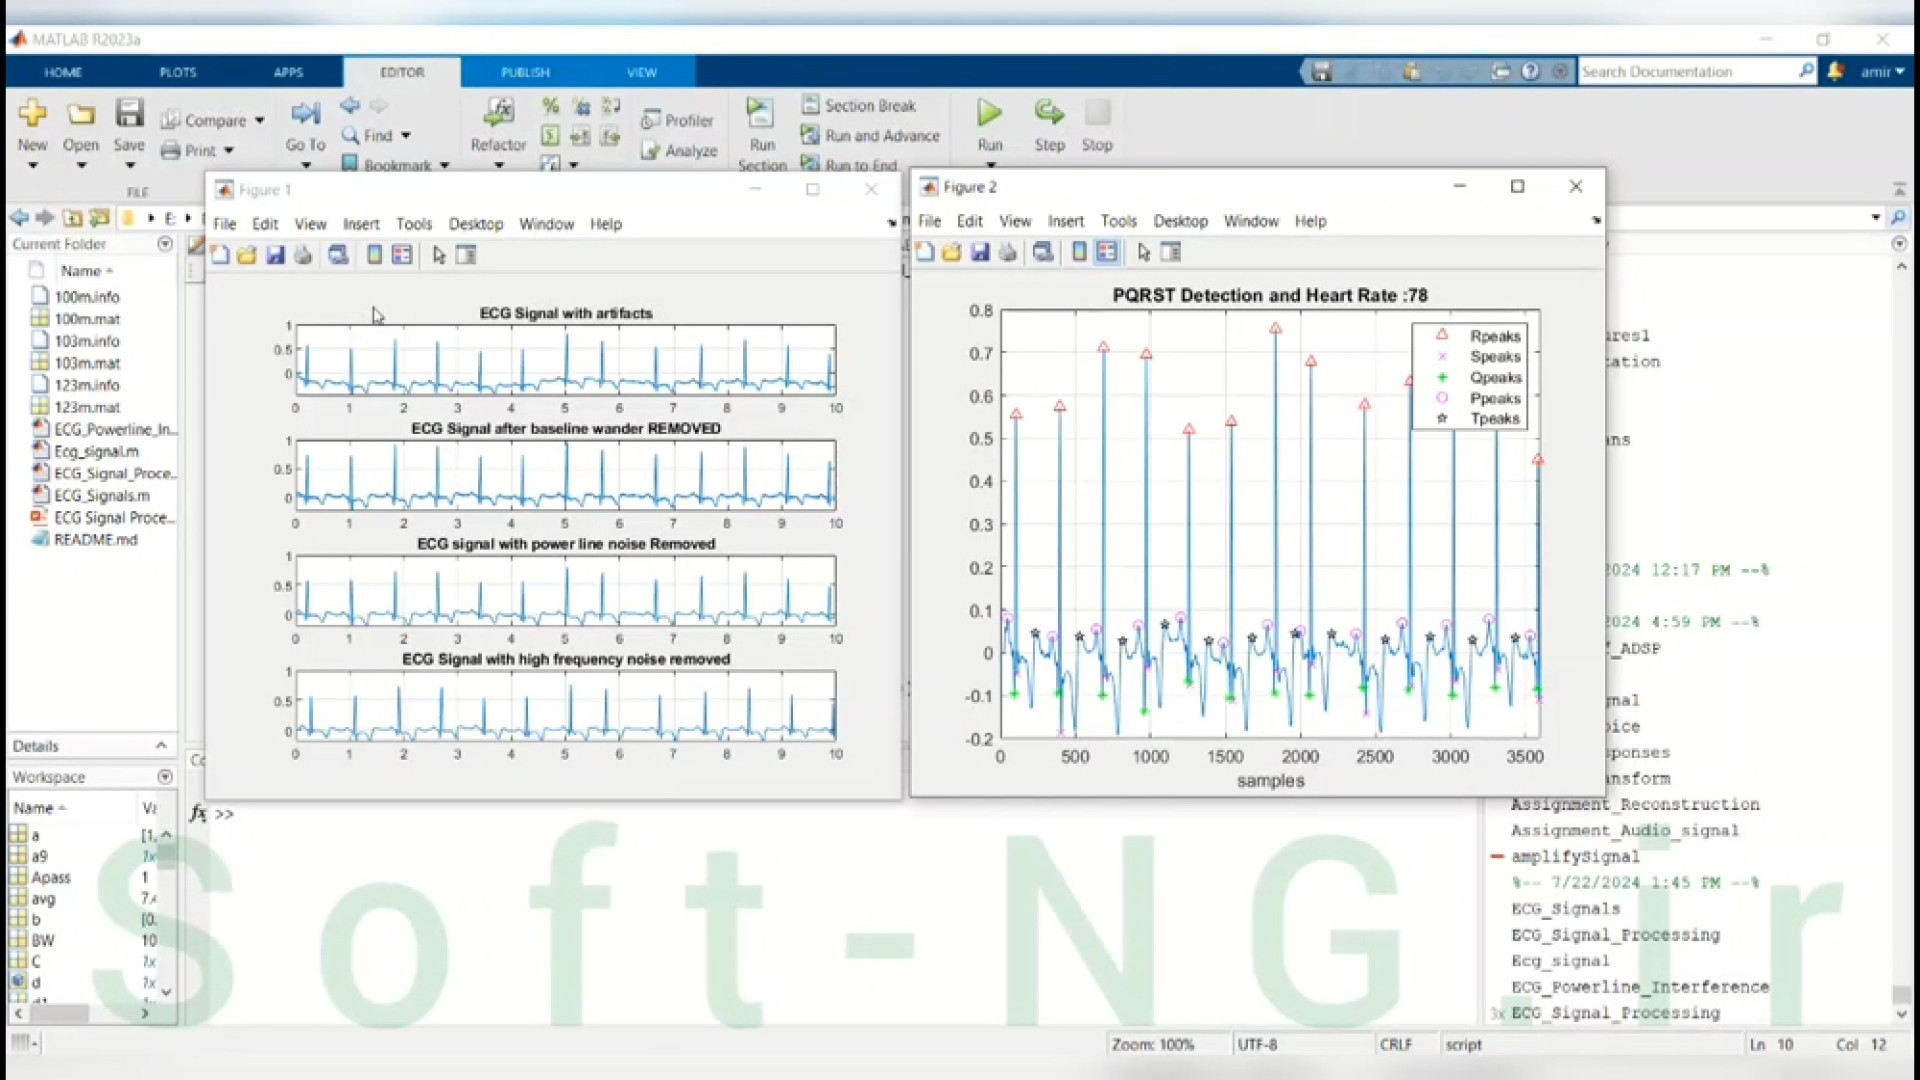The width and height of the screenshot is (1920, 1080).
Task: Click the Step icon in the ribbon
Action: pyautogui.click(x=1049, y=112)
